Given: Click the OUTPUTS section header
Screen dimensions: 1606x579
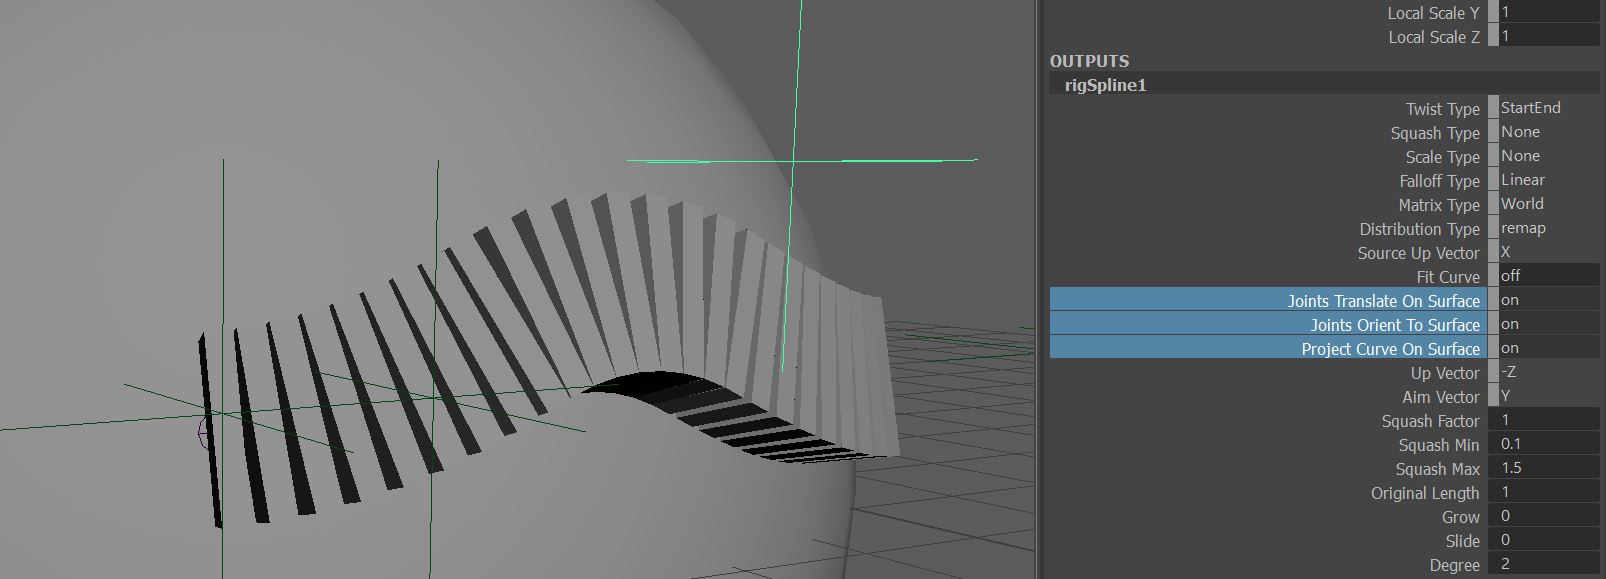Looking at the screenshot, I should [x=1089, y=61].
